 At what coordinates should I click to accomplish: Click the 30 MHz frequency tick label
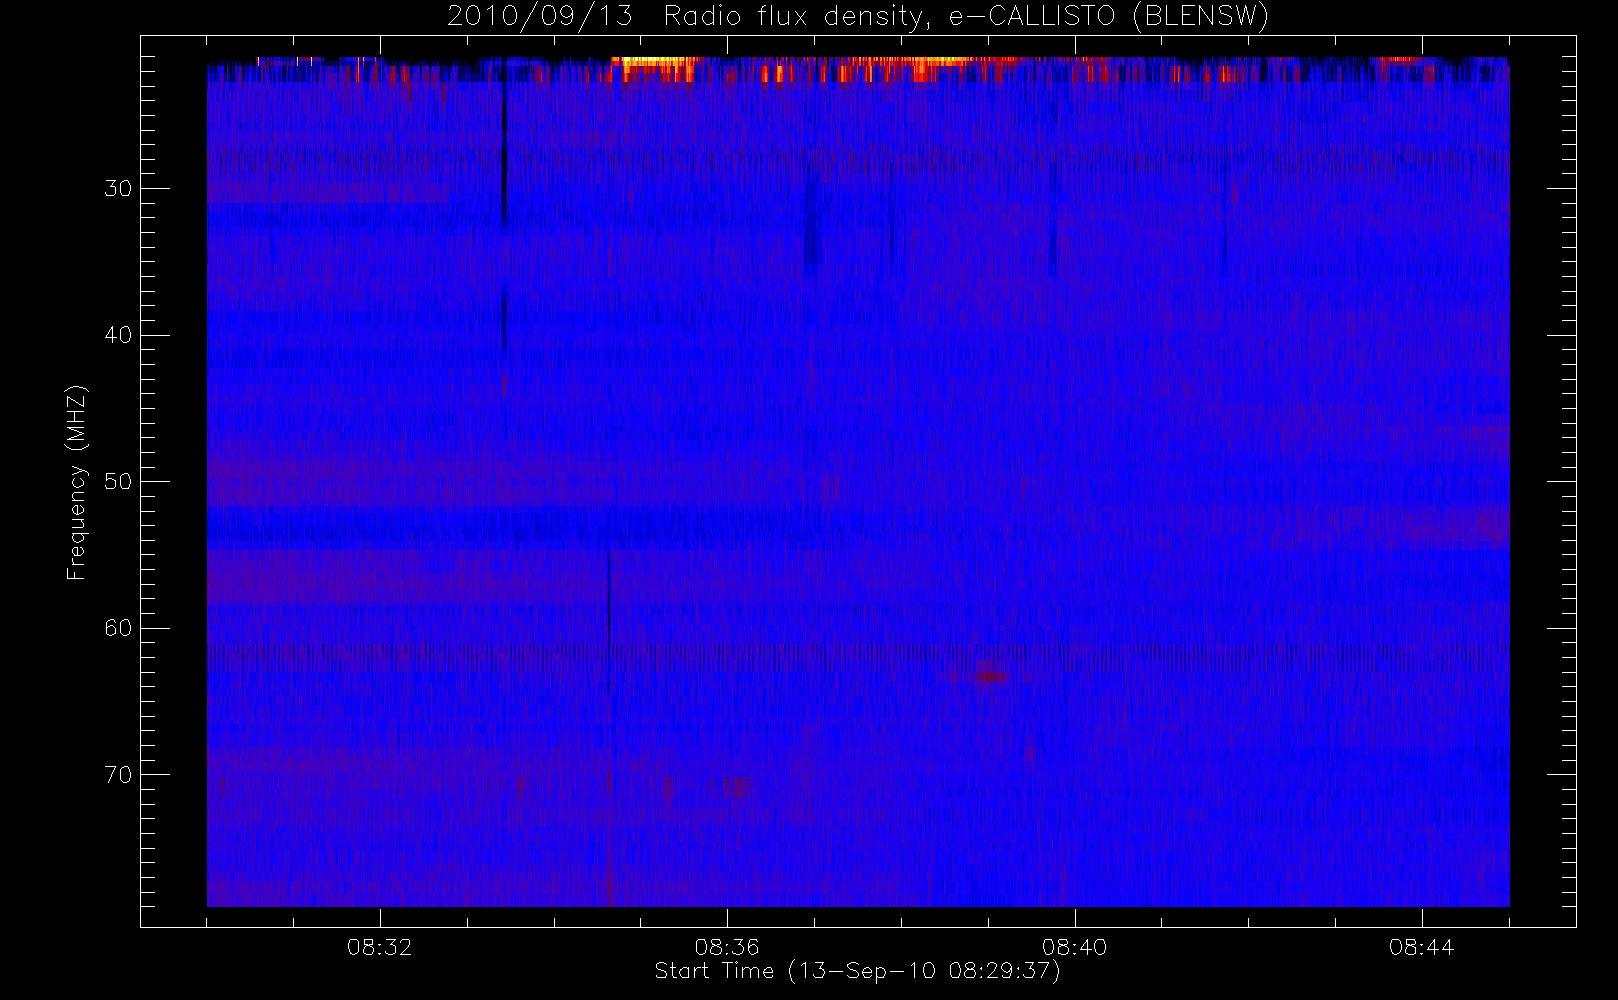click(118, 188)
